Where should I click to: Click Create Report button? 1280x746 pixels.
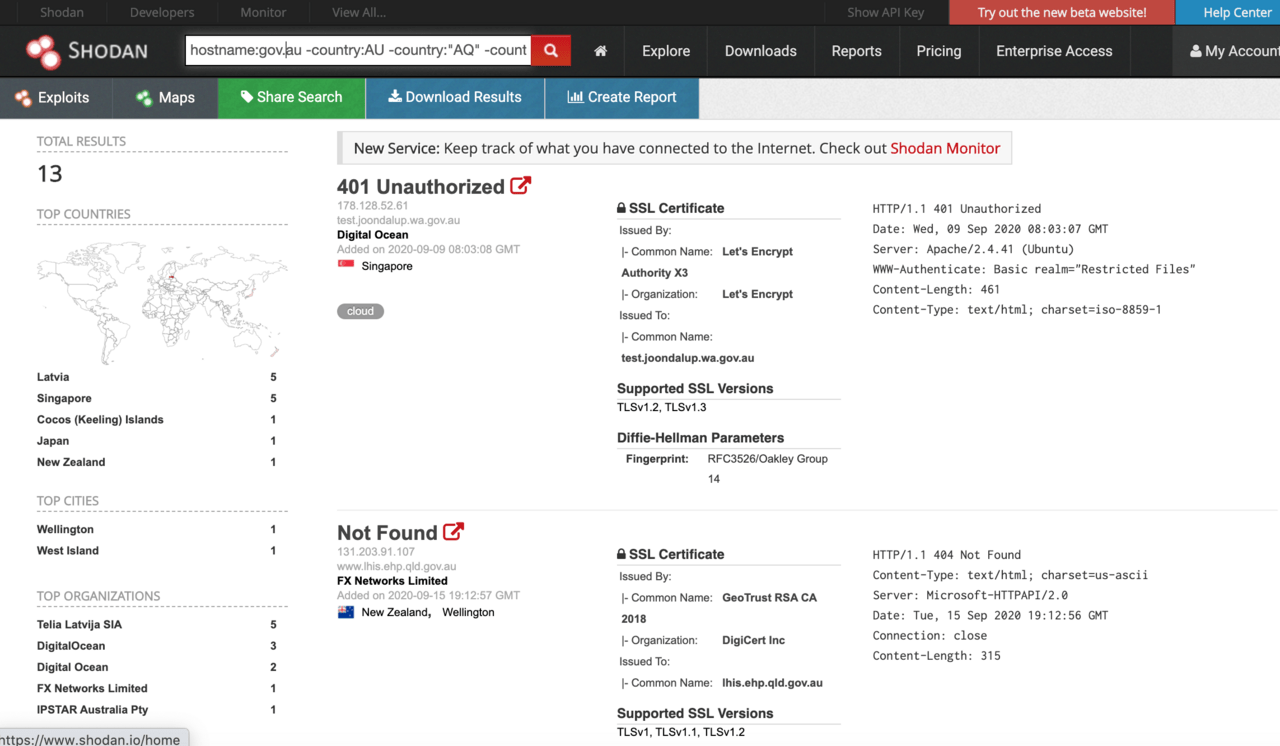click(622, 97)
